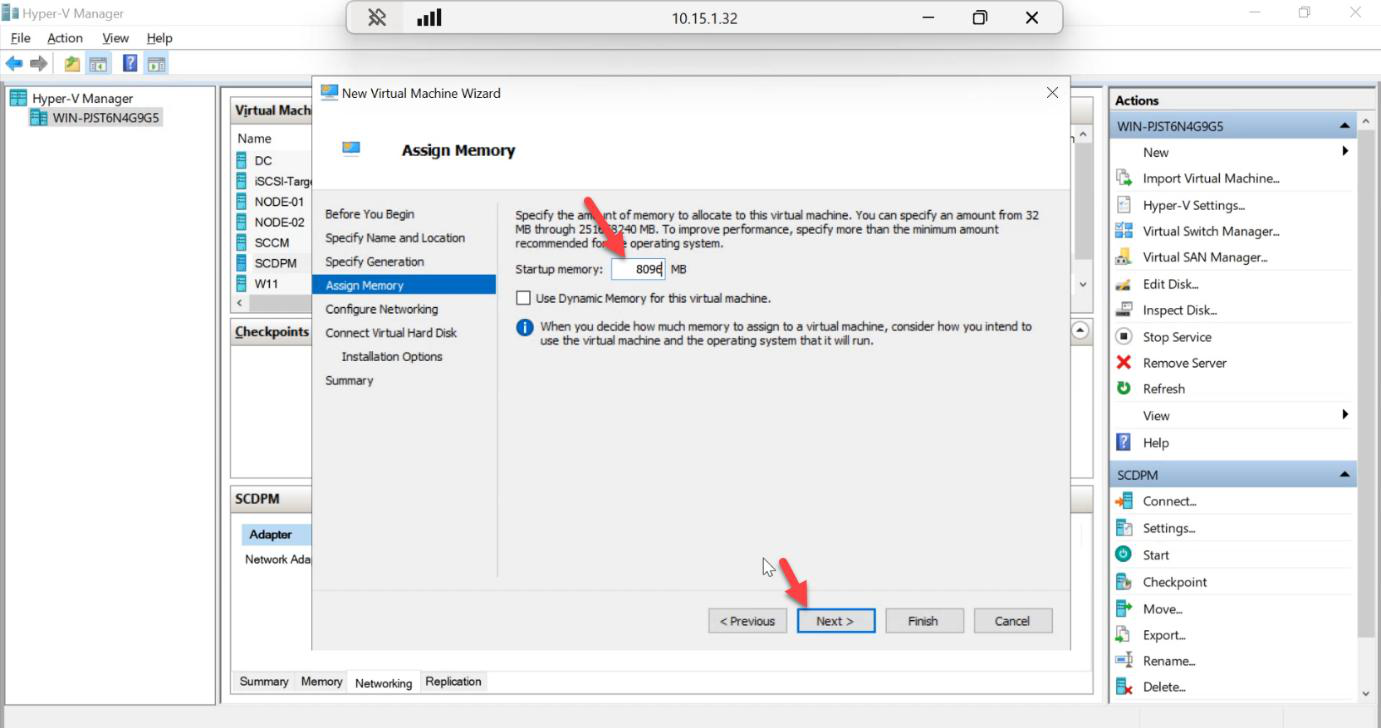Select the SCDPM virtual machine in list

[275, 263]
